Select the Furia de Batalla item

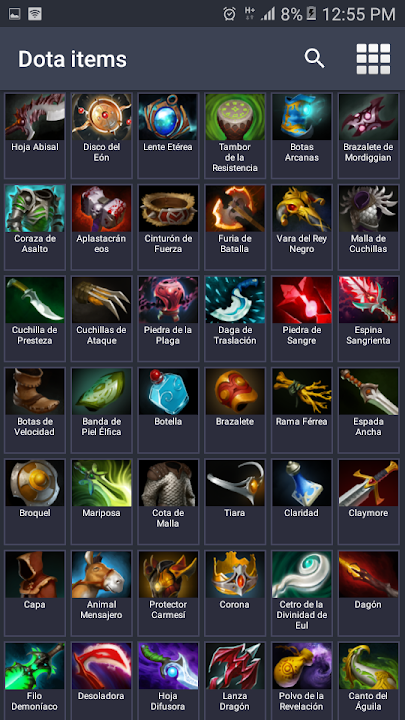[235, 227]
